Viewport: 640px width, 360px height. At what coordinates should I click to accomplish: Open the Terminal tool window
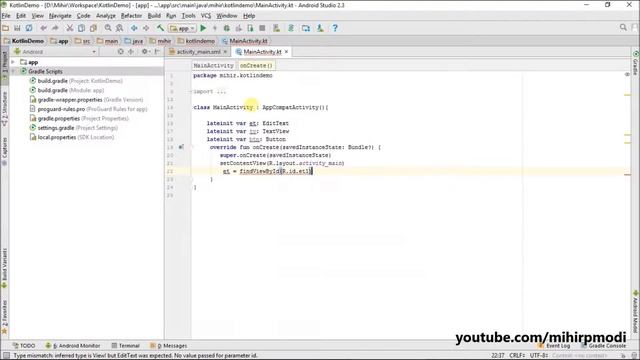(126, 346)
